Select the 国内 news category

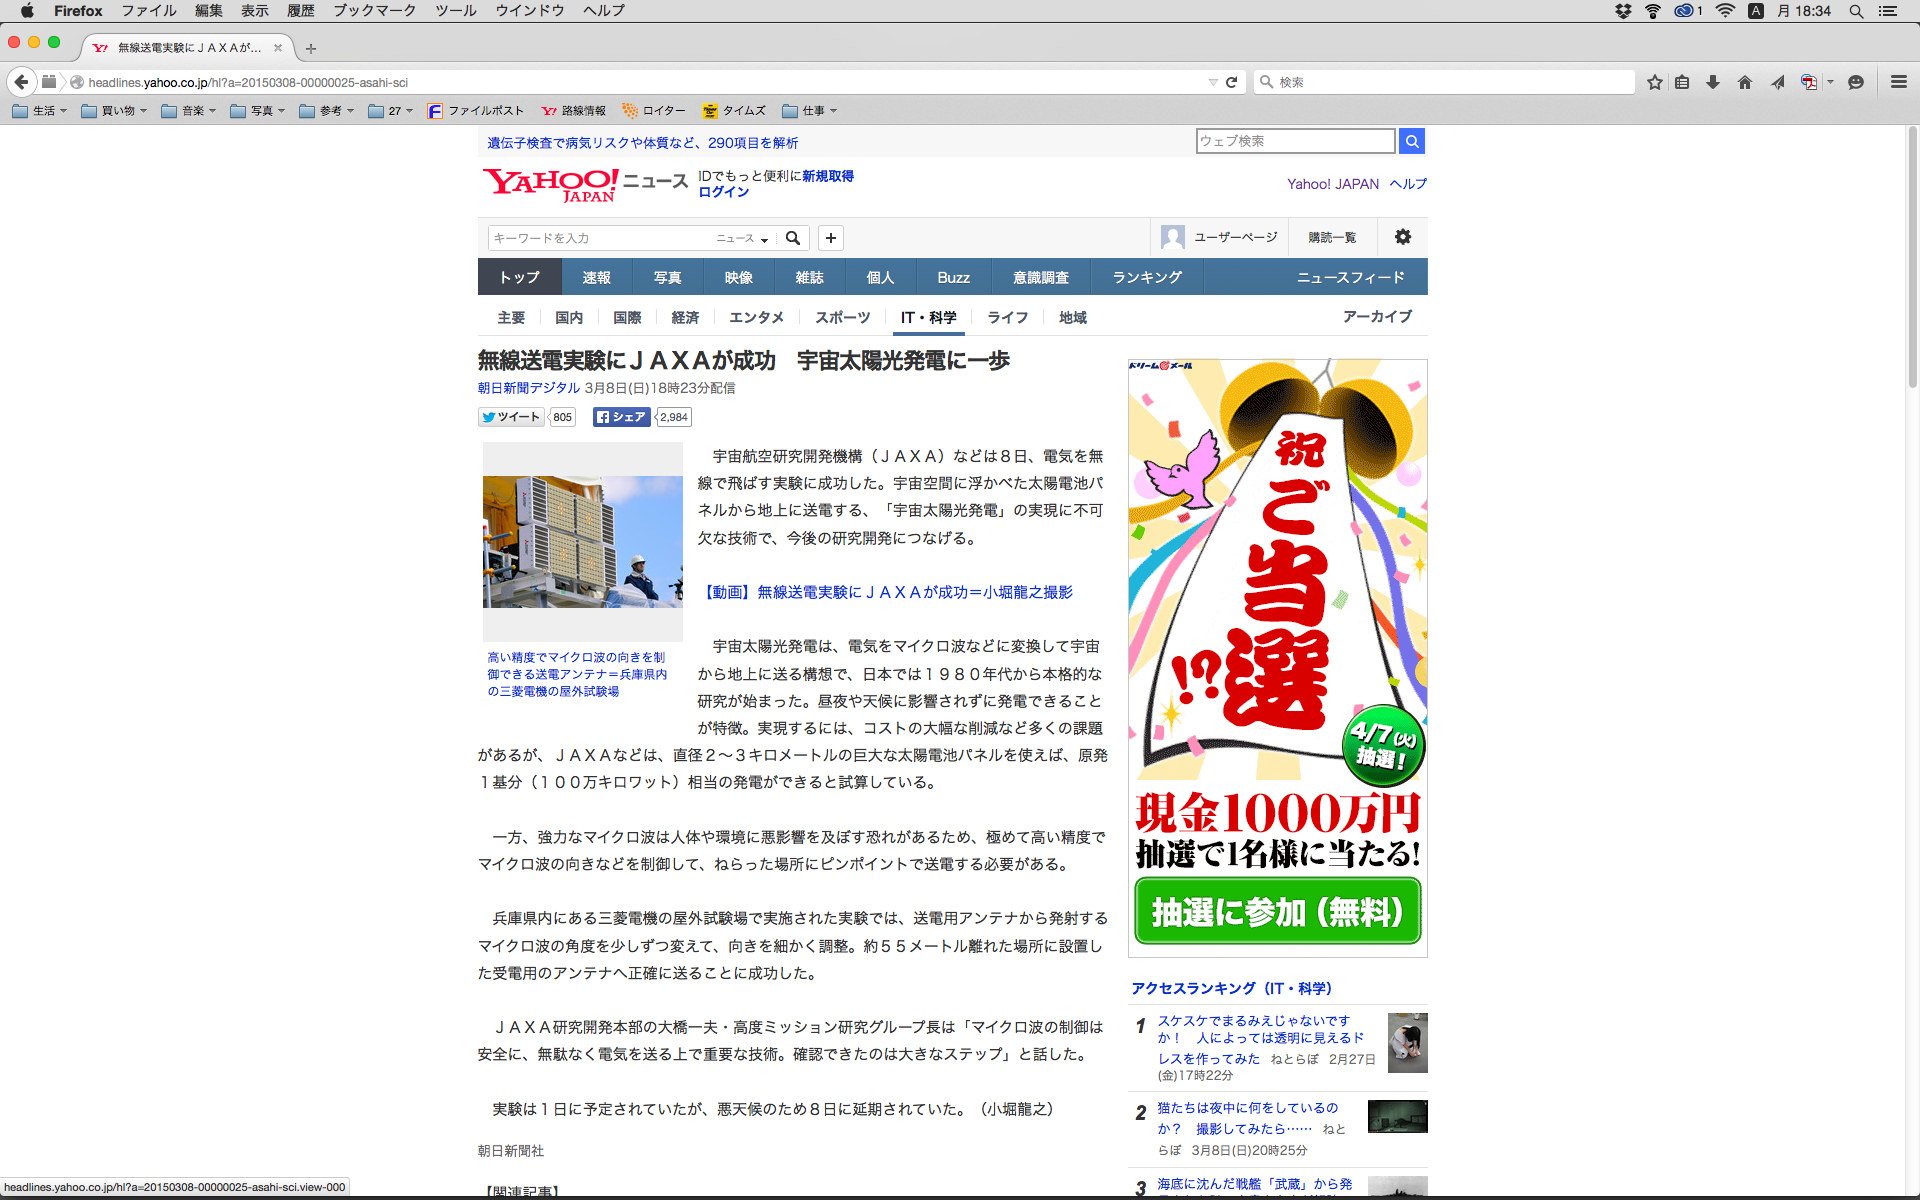point(569,317)
